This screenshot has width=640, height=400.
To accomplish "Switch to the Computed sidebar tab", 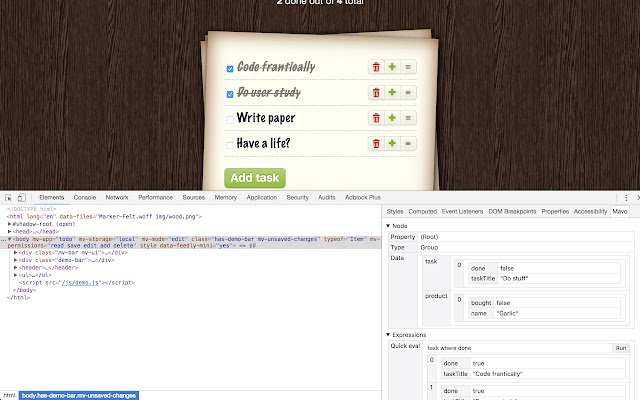I will pyautogui.click(x=422, y=211).
